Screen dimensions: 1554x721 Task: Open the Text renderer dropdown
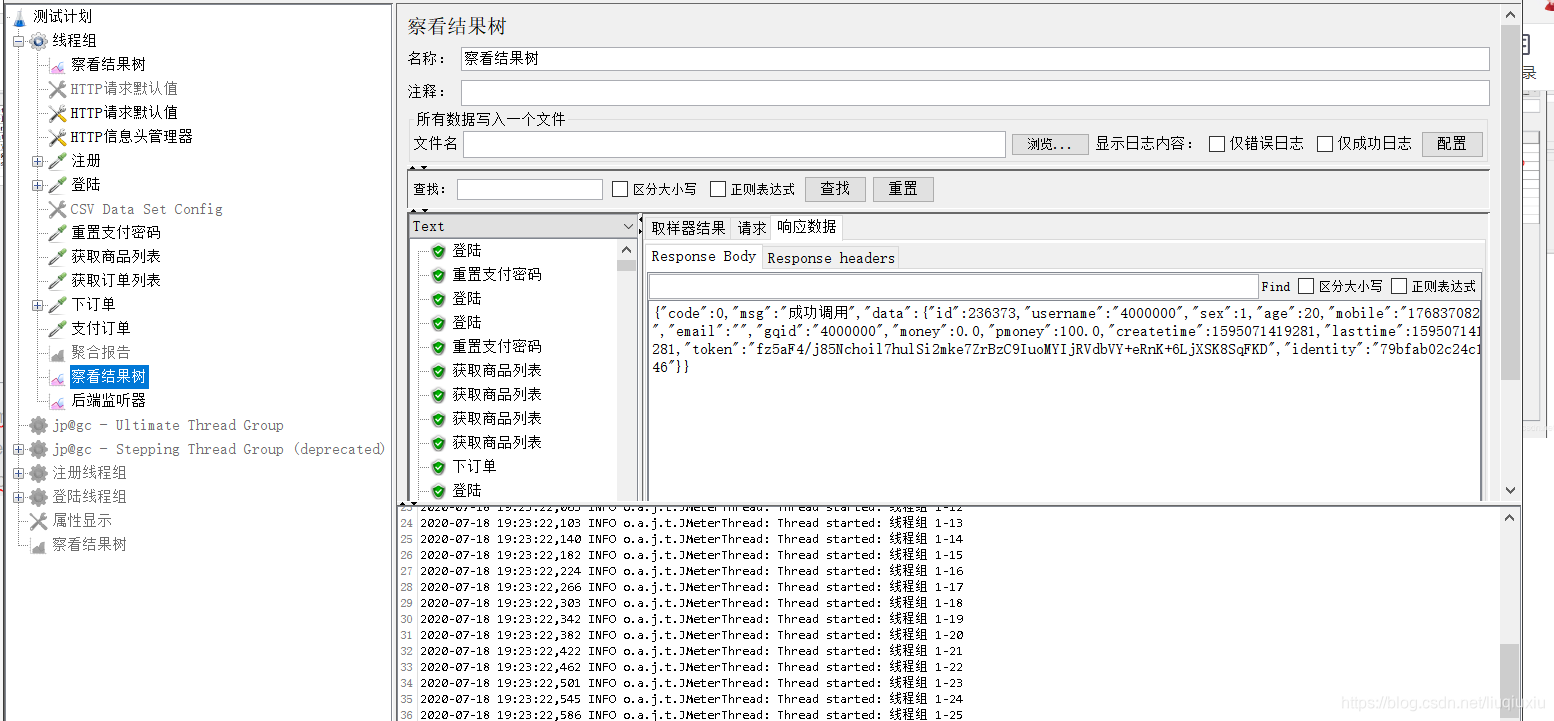(x=523, y=227)
